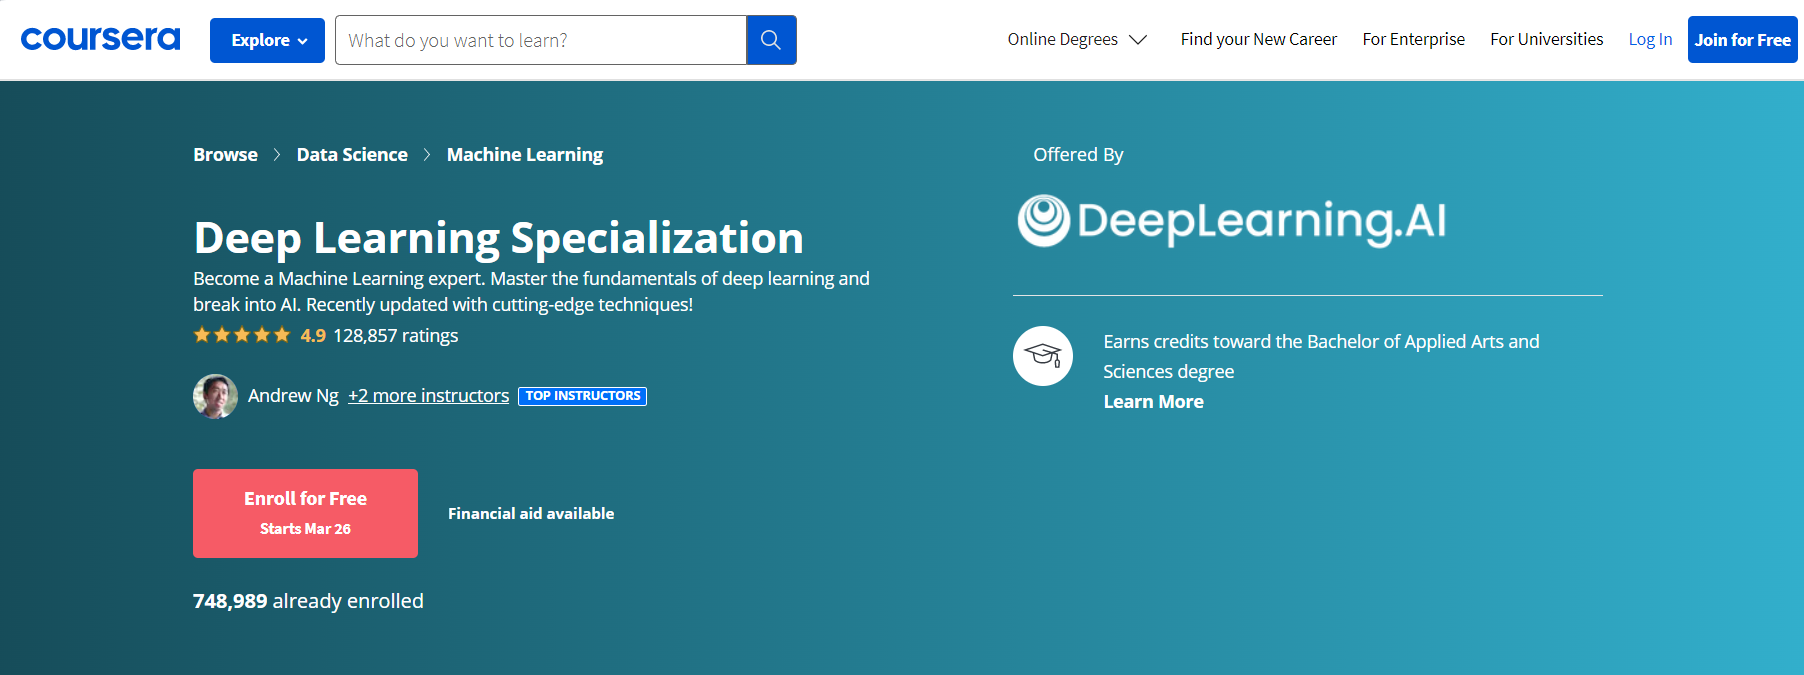Go to For Universities

[1546, 39]
